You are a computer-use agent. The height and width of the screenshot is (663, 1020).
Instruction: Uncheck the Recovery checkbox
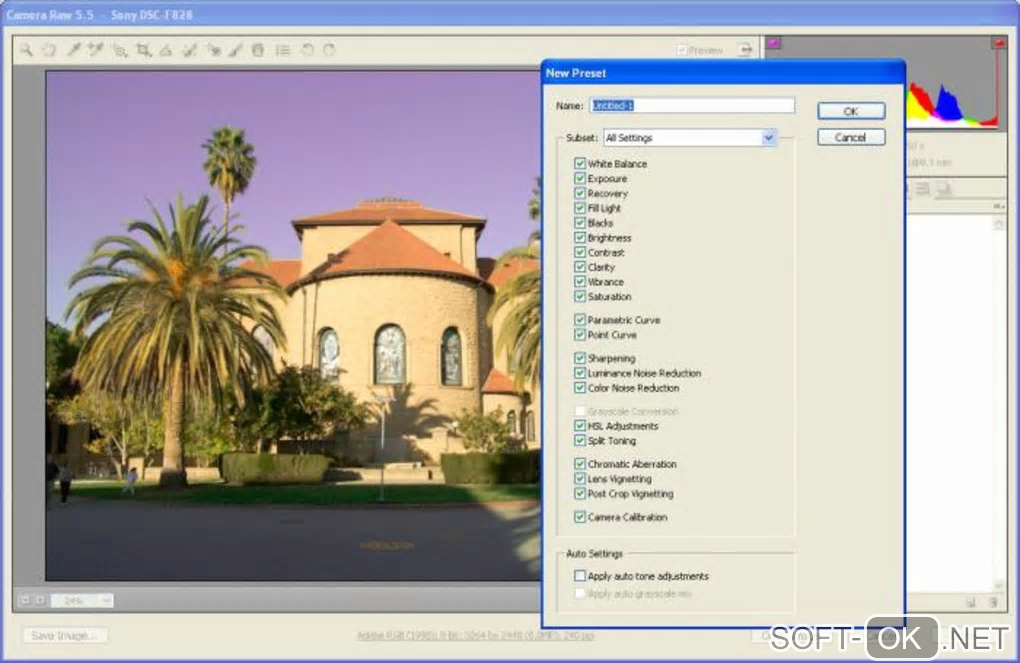click(x=580, y=193)
